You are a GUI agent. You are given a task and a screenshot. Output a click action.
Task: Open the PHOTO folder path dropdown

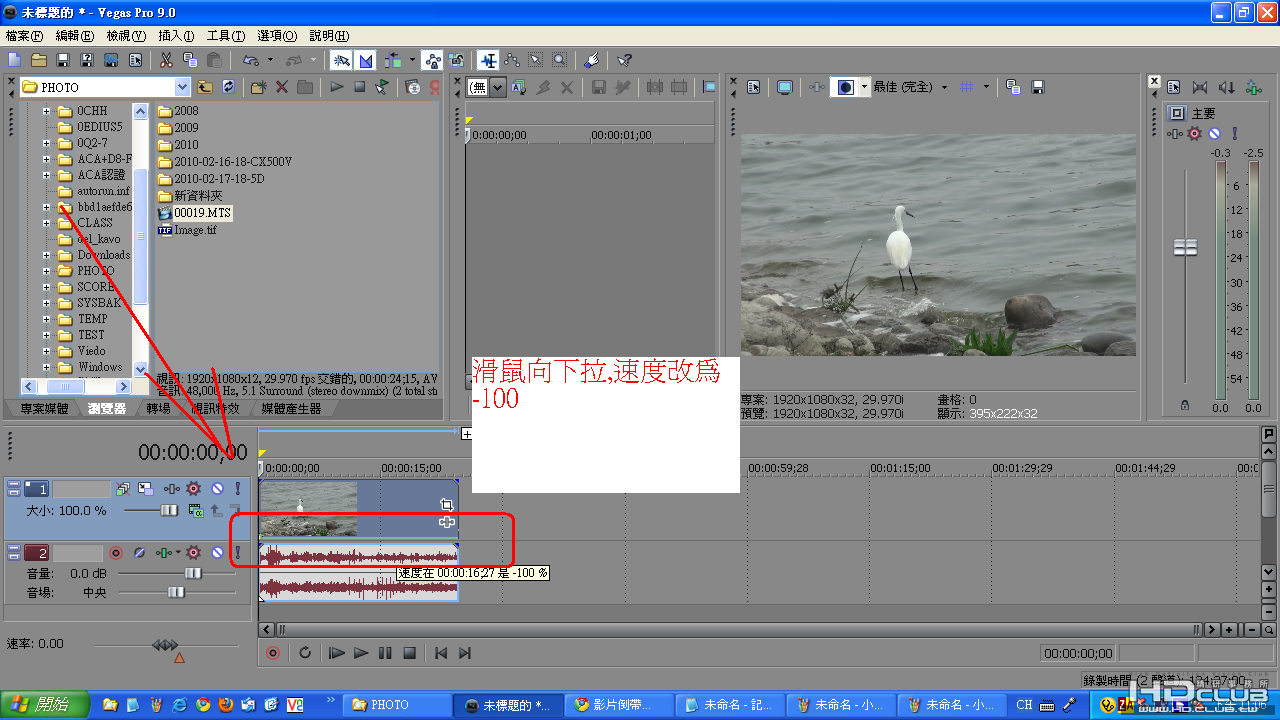point(182,87)
